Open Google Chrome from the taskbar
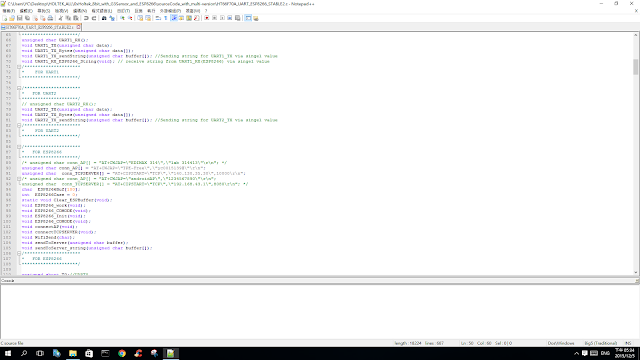Image resolution: width=640 pixels, height=360 pixels. point(122,353)
